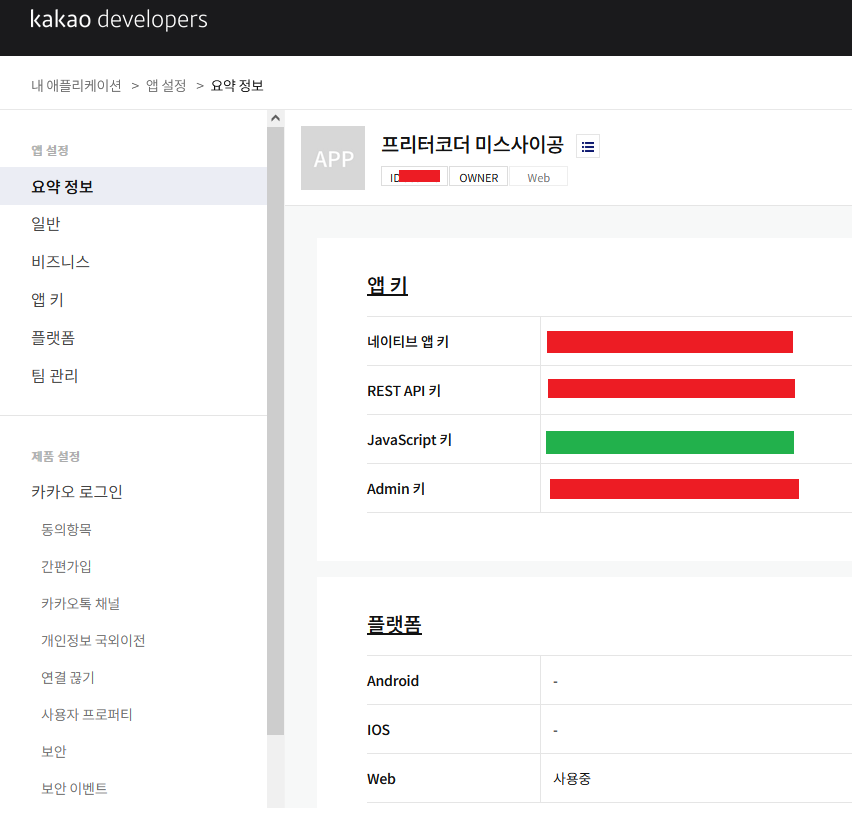852x834 pixels.
Task: Click the kakao developers logo
Action: [118, 20]
